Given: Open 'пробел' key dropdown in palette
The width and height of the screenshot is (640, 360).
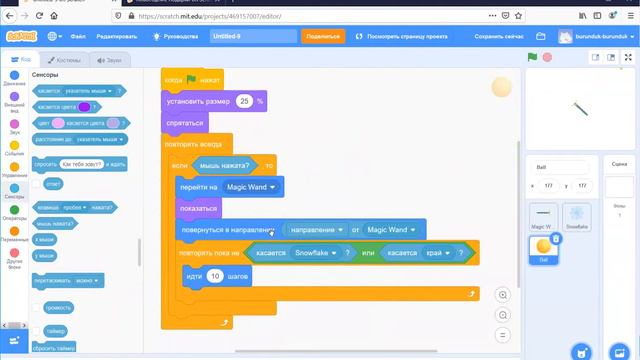Looking at the screenshot, I should (74, 207).
